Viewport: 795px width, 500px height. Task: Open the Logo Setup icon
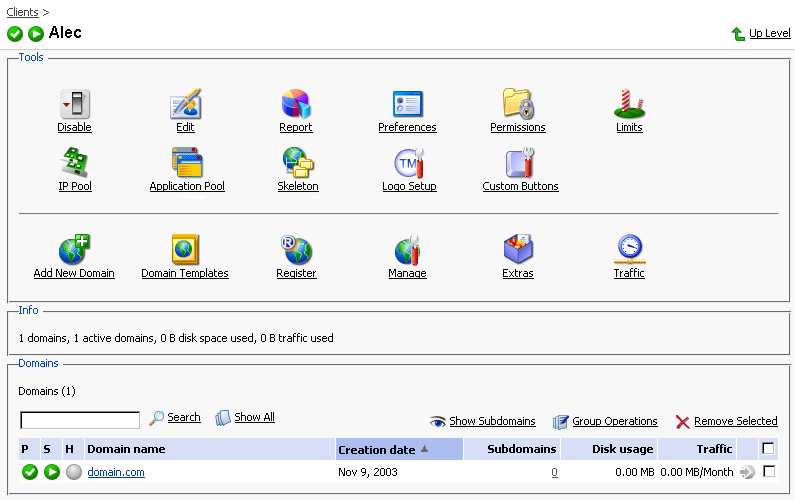[x=409, y=163]
